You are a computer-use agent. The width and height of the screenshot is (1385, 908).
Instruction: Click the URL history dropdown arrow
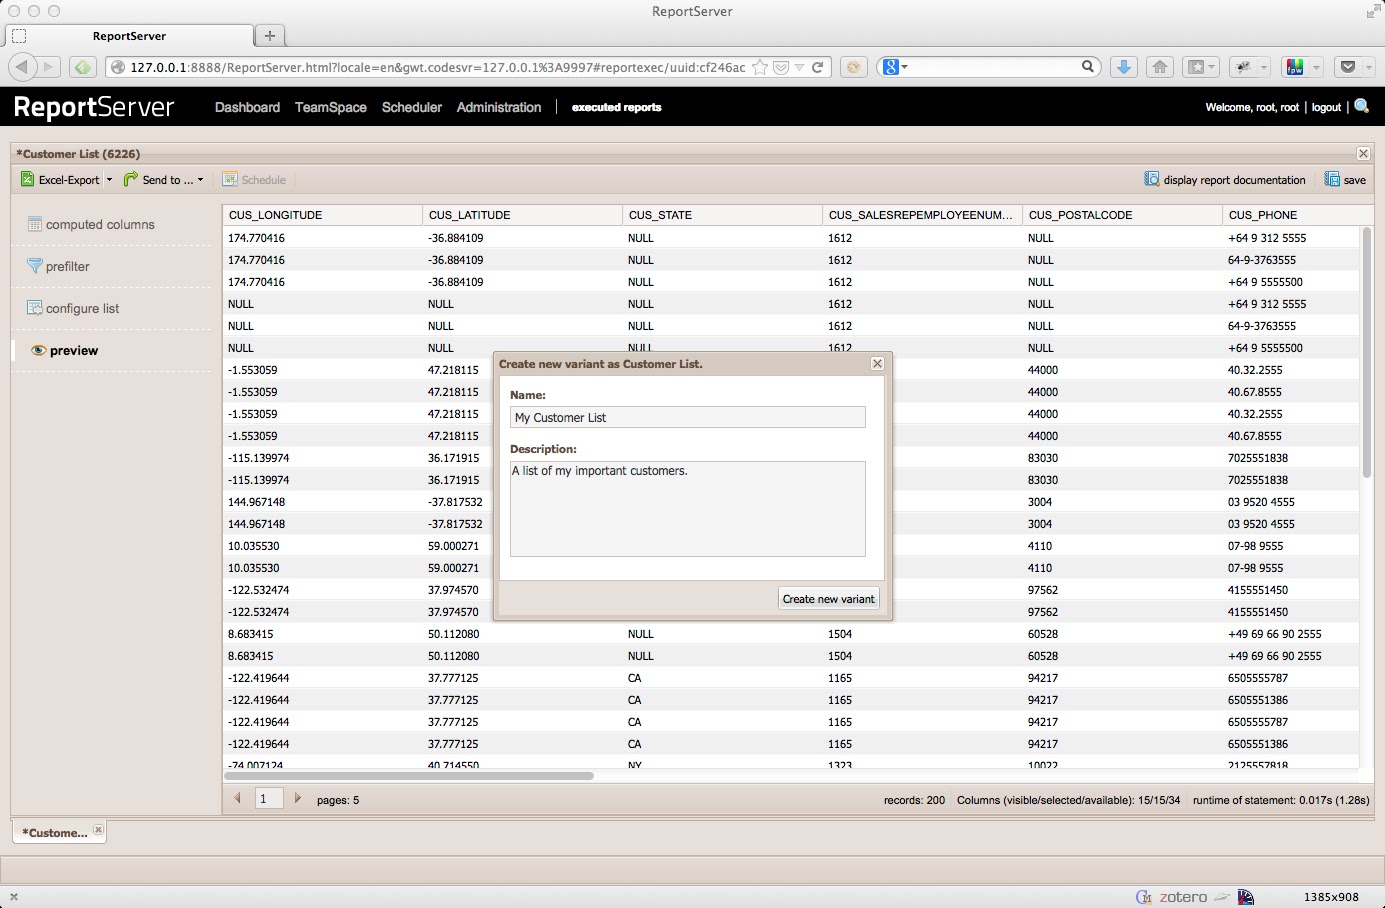point(799,67)
